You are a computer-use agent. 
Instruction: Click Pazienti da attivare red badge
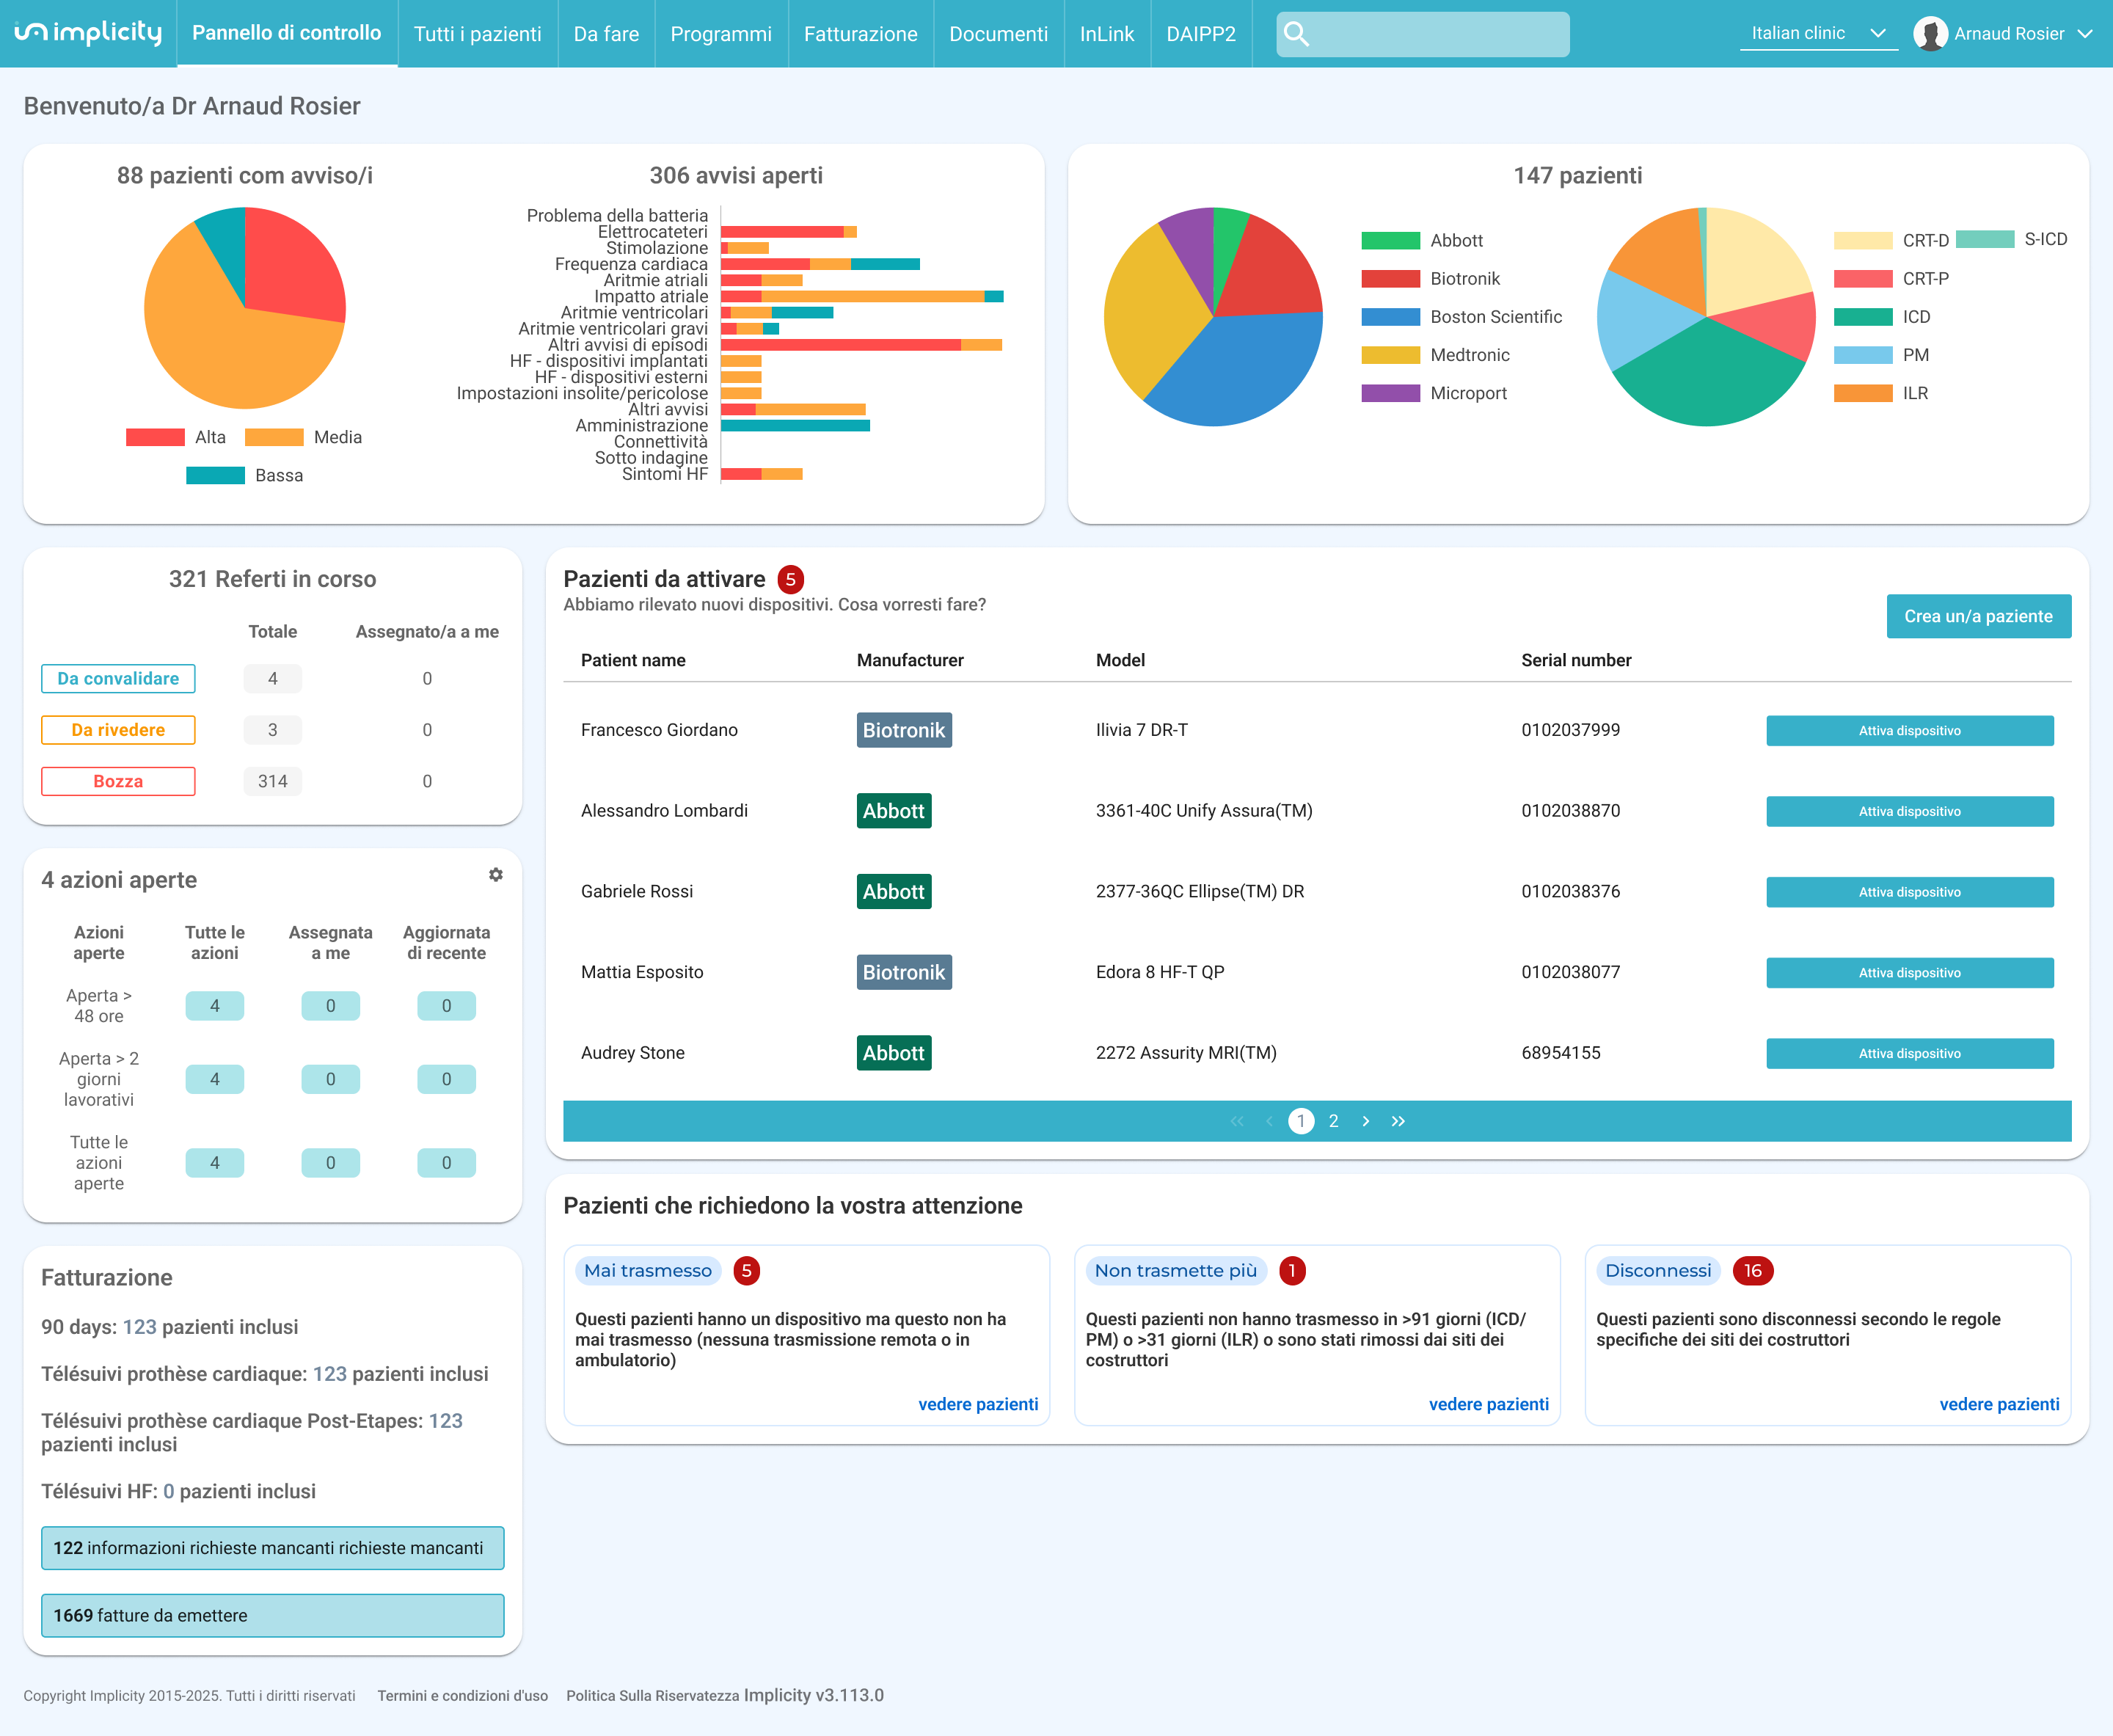pos(790,579)
